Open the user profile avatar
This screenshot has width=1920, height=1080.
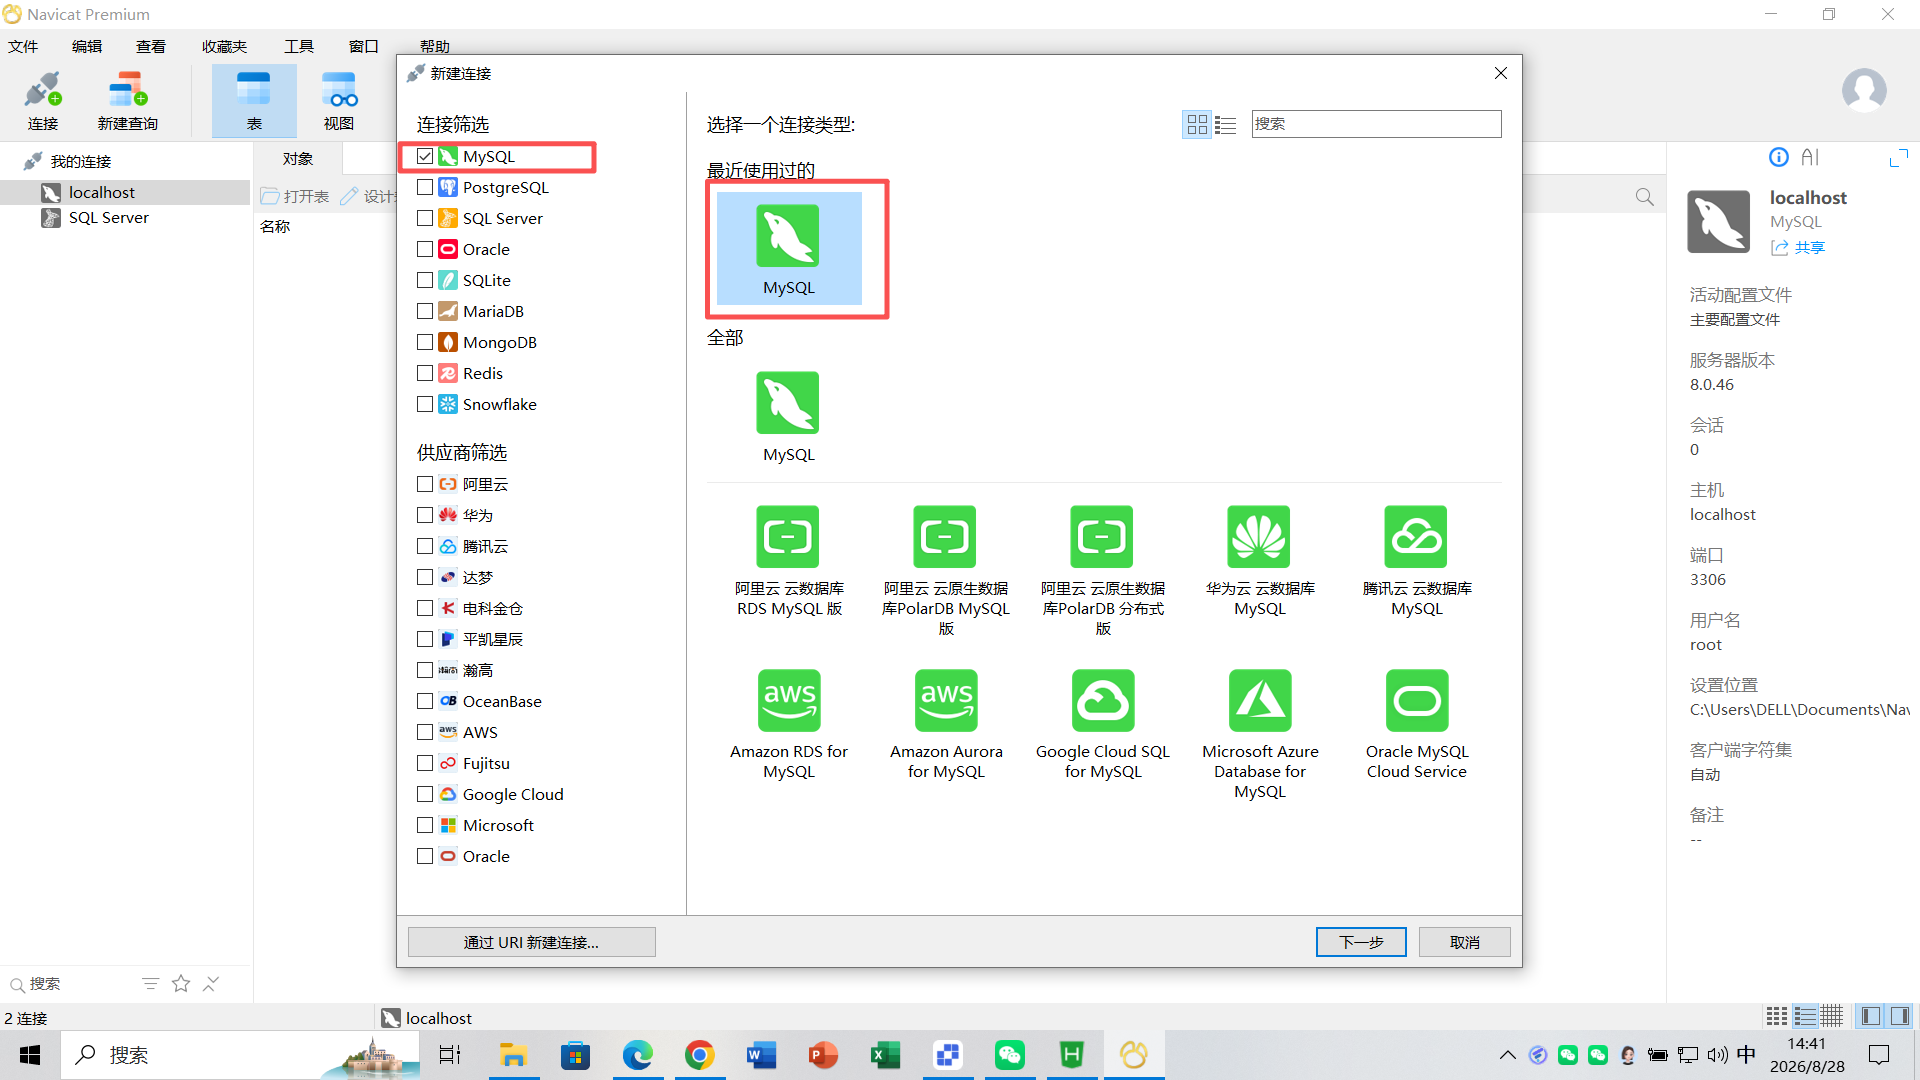1864,91
